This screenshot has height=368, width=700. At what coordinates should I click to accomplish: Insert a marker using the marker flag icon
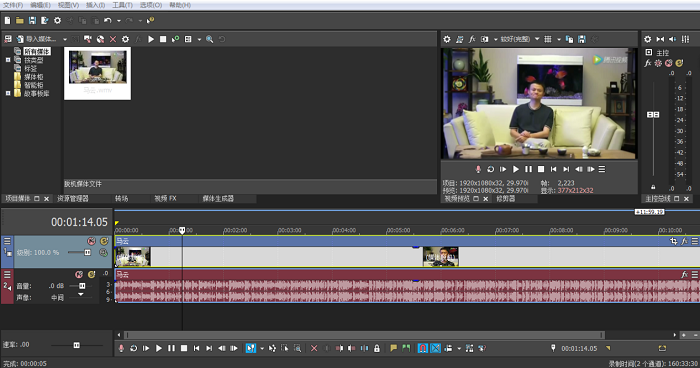(393, 348)
